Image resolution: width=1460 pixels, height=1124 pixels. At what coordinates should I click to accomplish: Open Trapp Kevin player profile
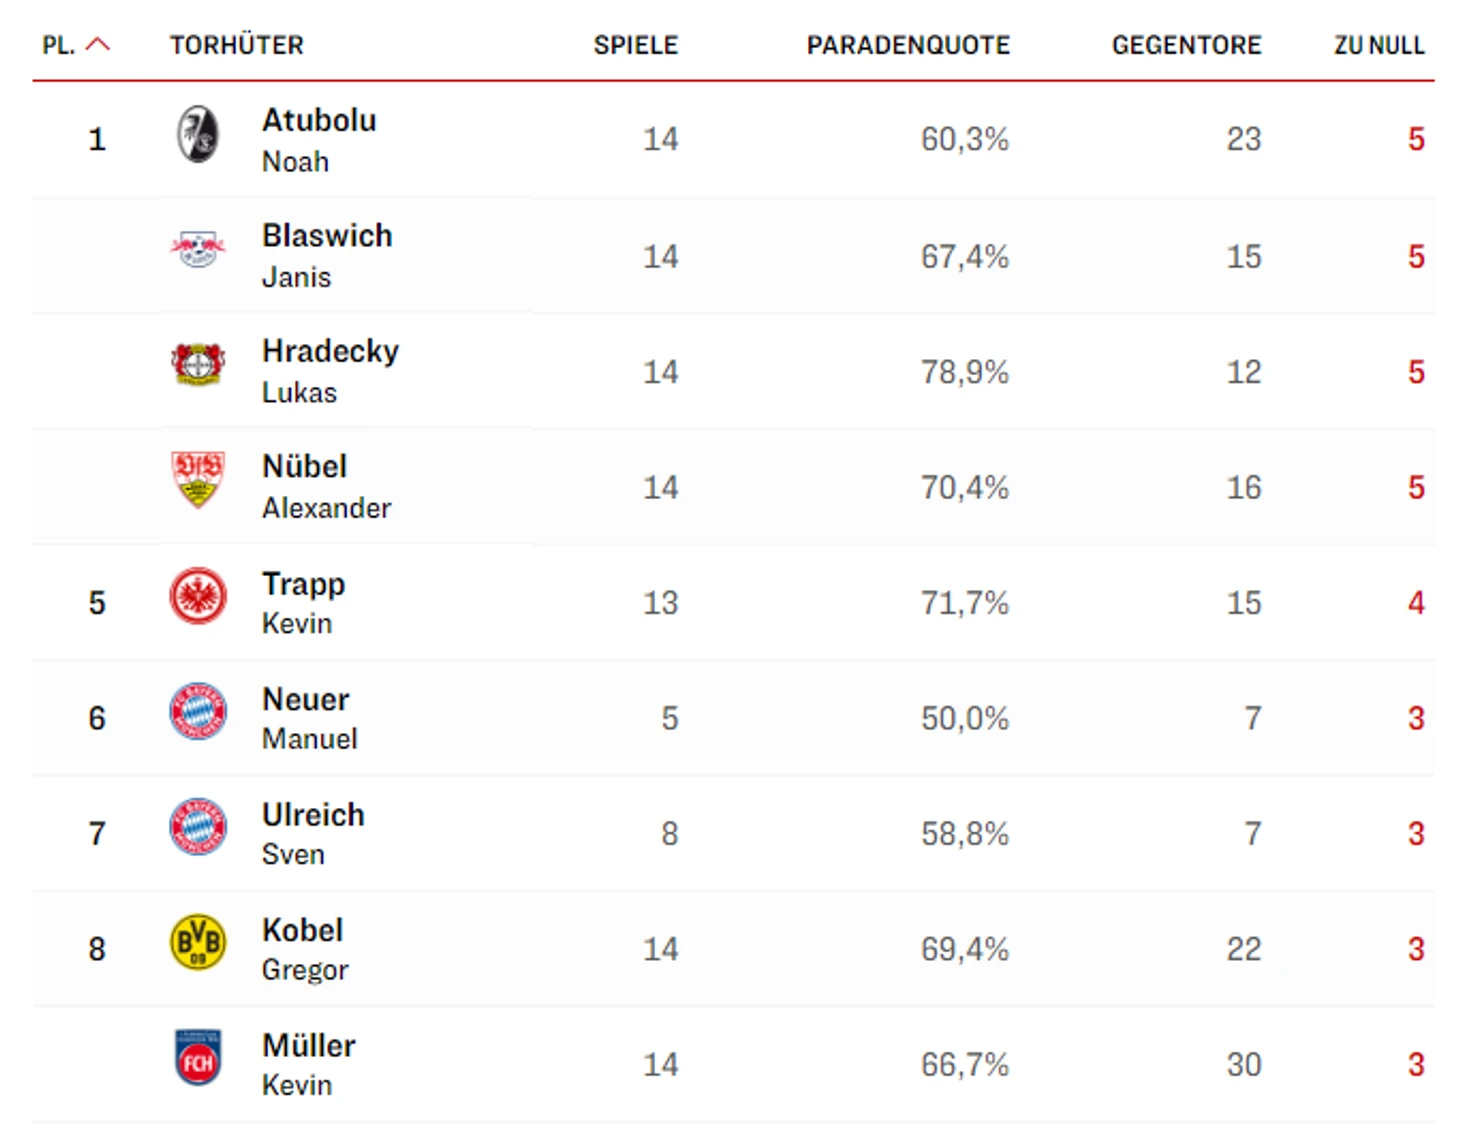click(303, 602)
